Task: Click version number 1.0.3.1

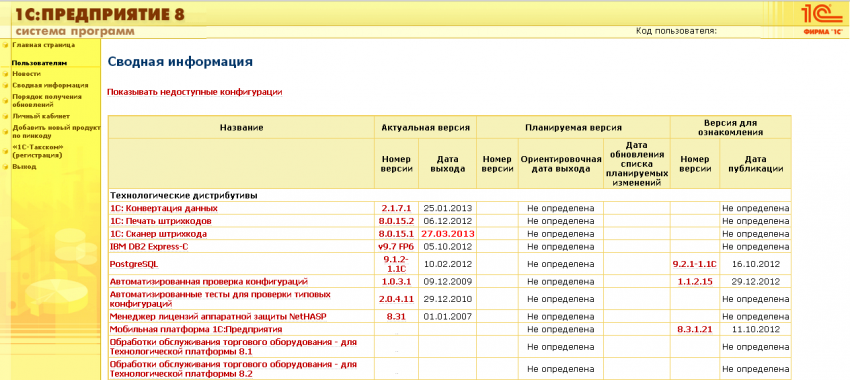Action: click(x=396, y=282)
